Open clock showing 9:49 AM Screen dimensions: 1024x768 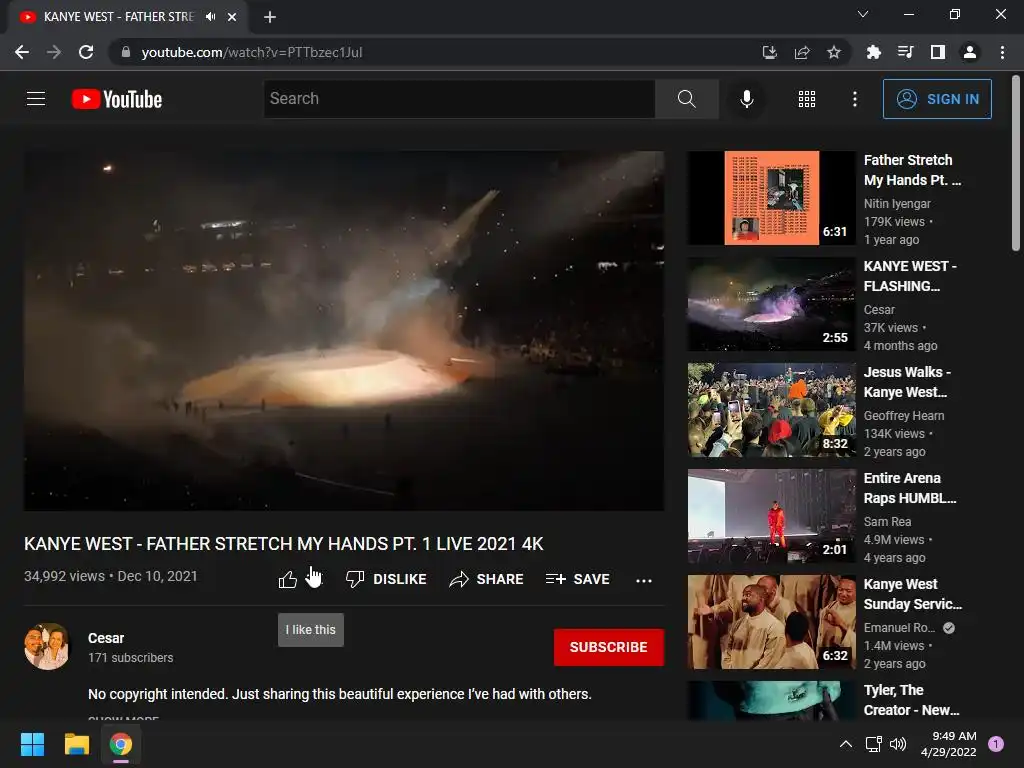pos(948,744)
